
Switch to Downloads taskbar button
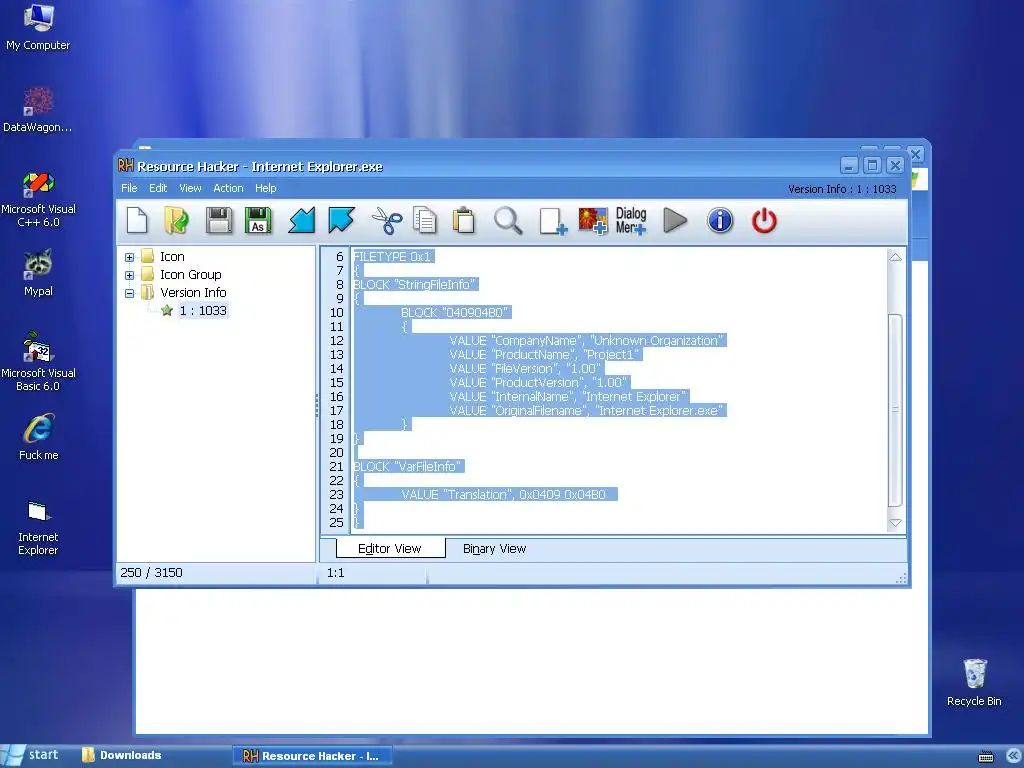[121, 756]
